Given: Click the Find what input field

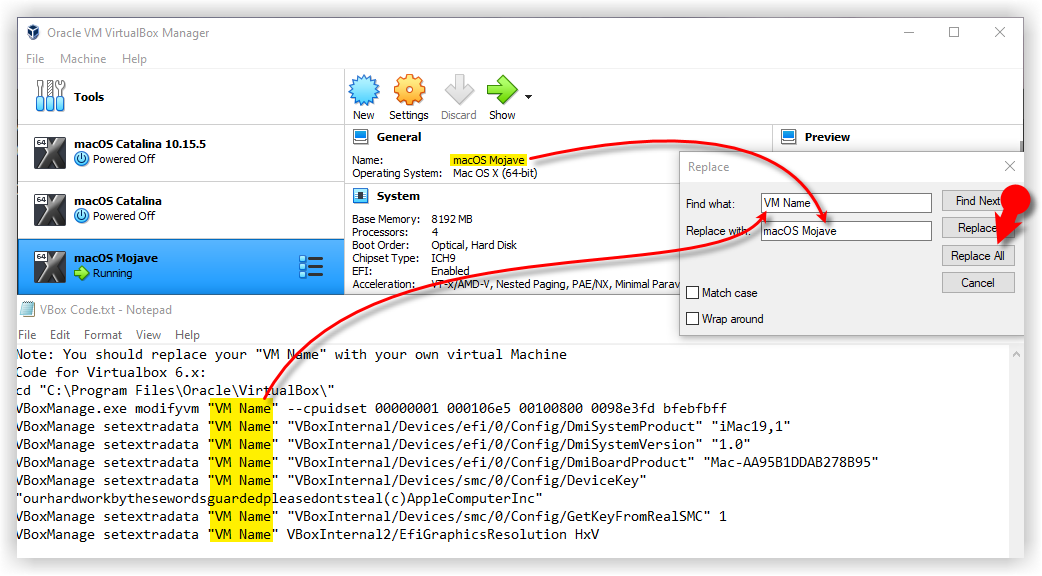Looking at the screenshot, I should click(x=846, y=203).
